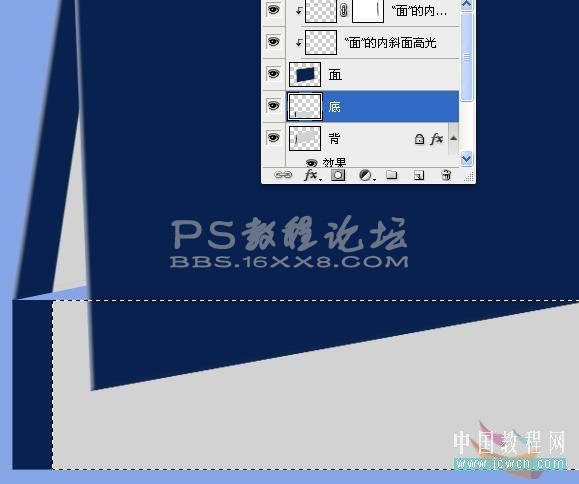Viewport: 579px width, 484px height.
Task: Create a new layer via page icon
Action: [419, 175]
